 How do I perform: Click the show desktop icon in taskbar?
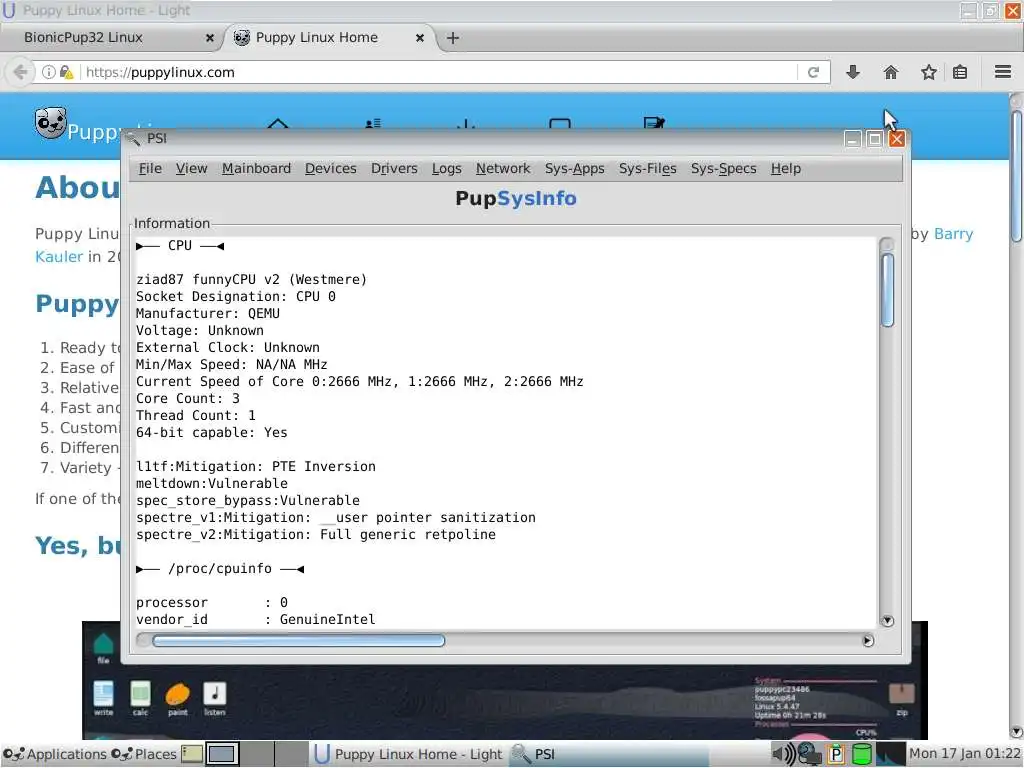[x=191, y=754]
